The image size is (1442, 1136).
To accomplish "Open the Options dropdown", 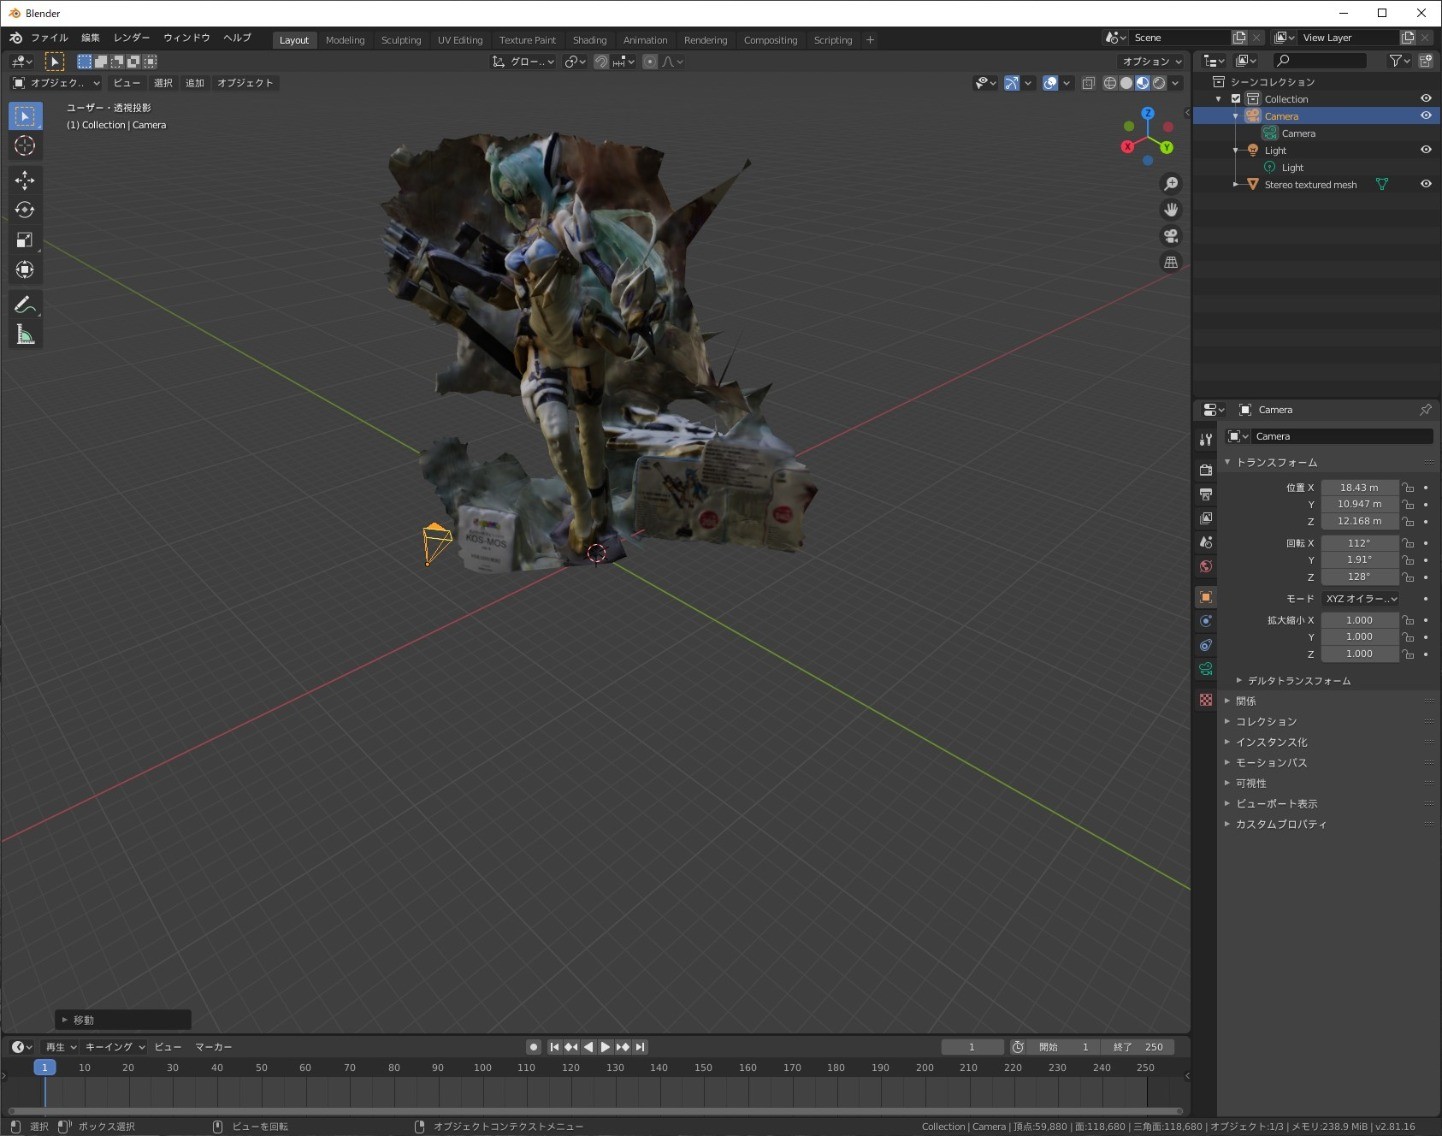I will tap(1152, 62).
